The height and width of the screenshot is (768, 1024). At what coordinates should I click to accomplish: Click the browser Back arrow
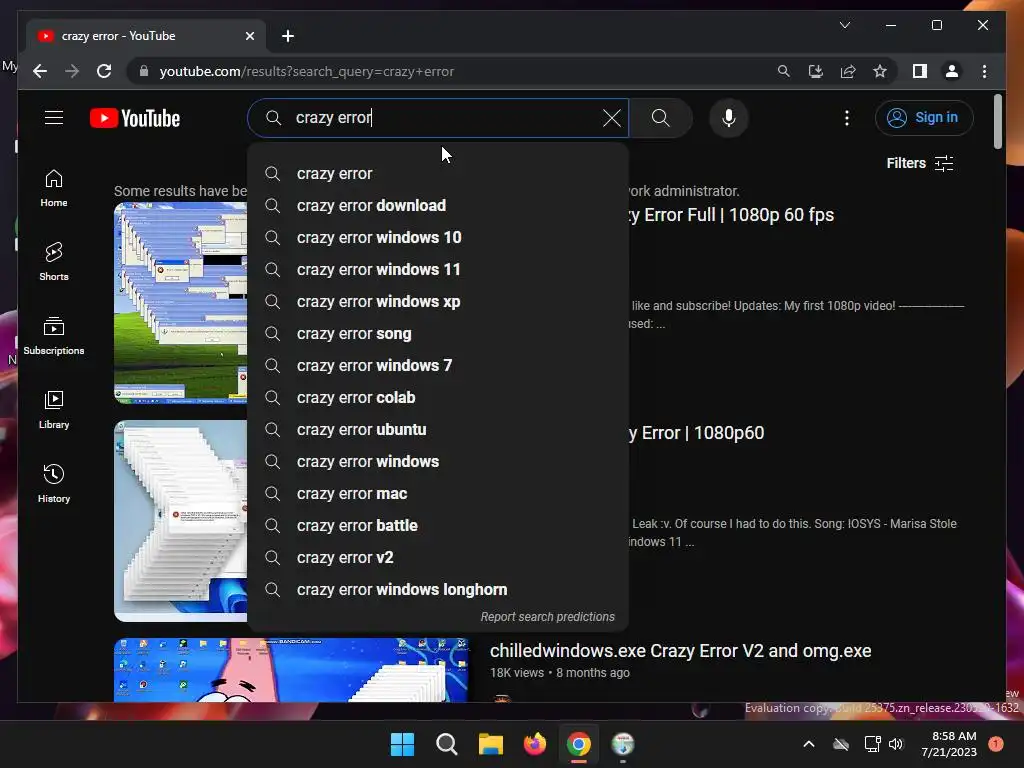[x=40, y=71]
